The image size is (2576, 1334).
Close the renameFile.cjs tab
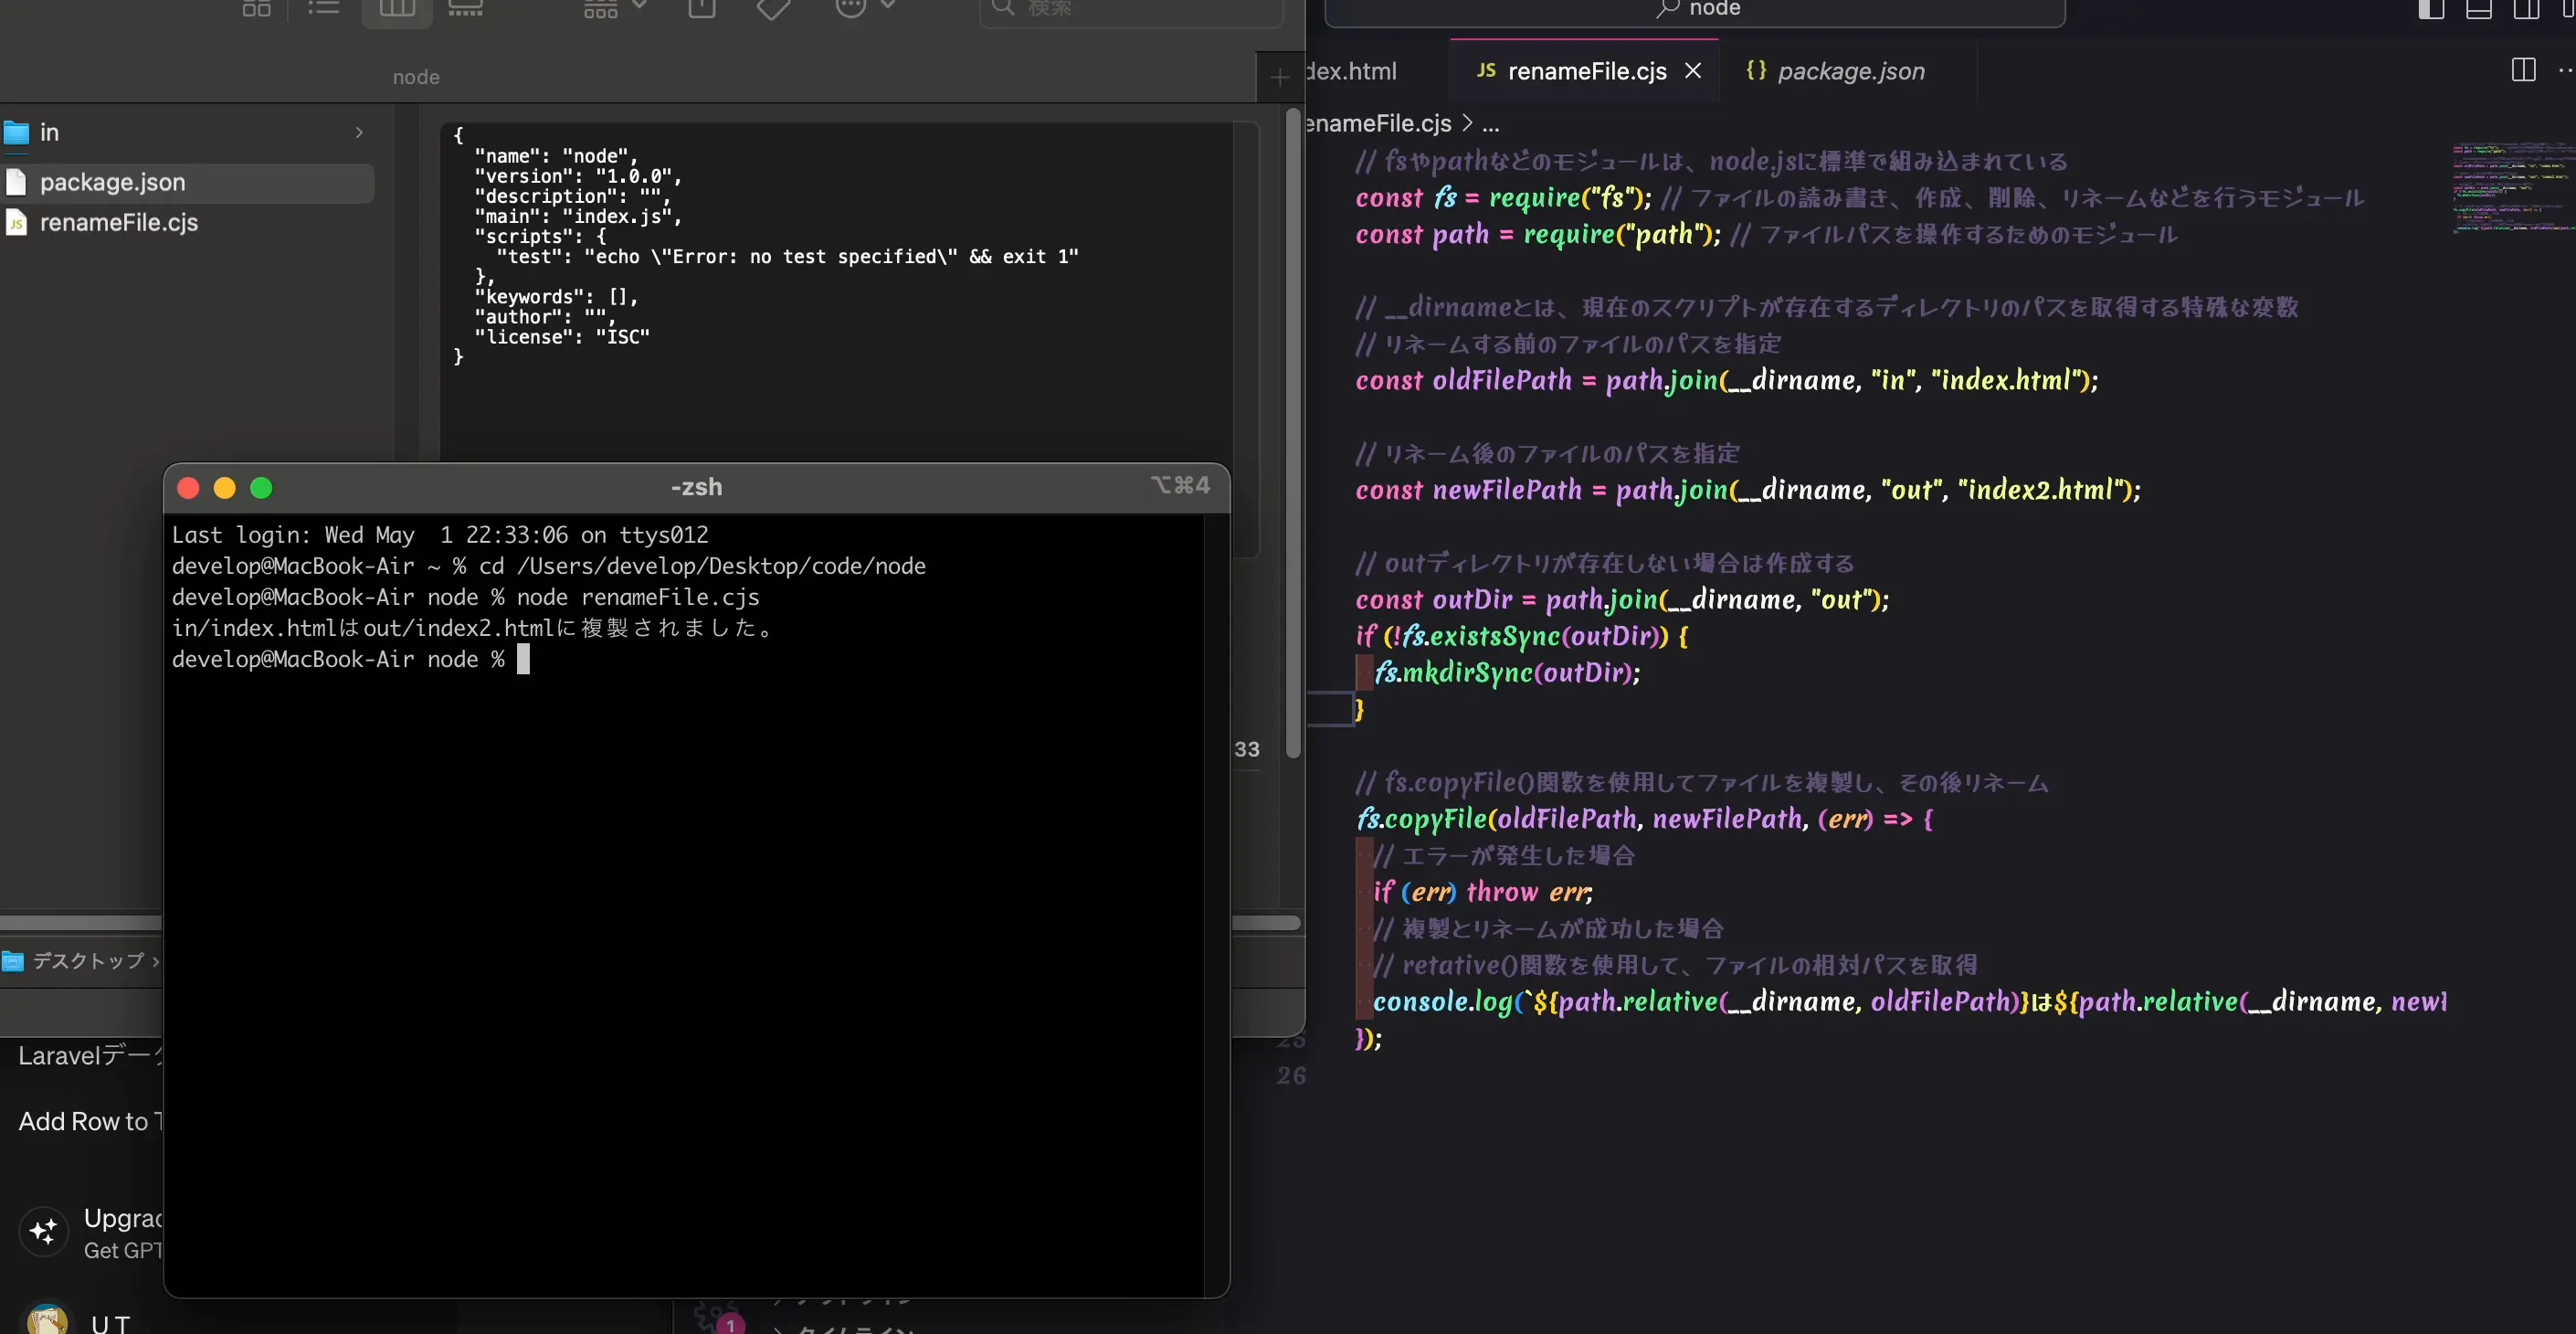coord(1693,71)
